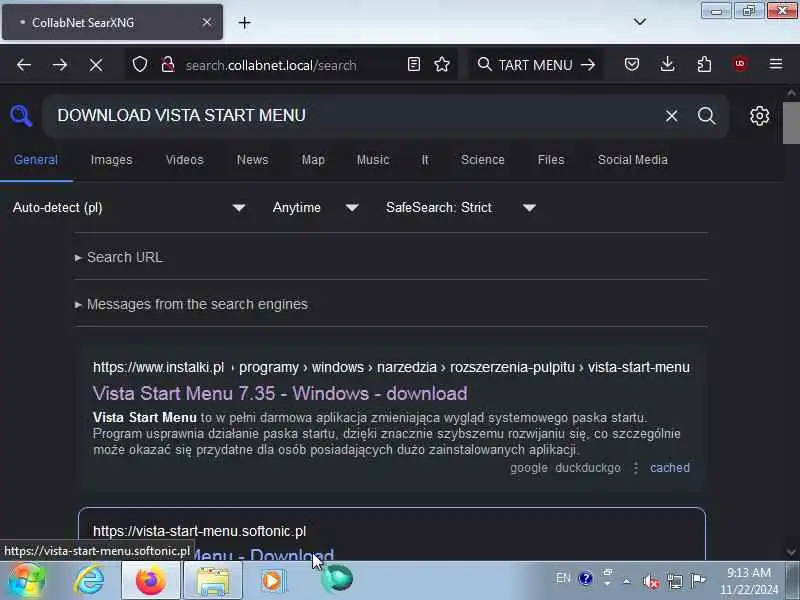Open the Action Center flag icon
Screen dimensions: 800x600
click(698, 580)
